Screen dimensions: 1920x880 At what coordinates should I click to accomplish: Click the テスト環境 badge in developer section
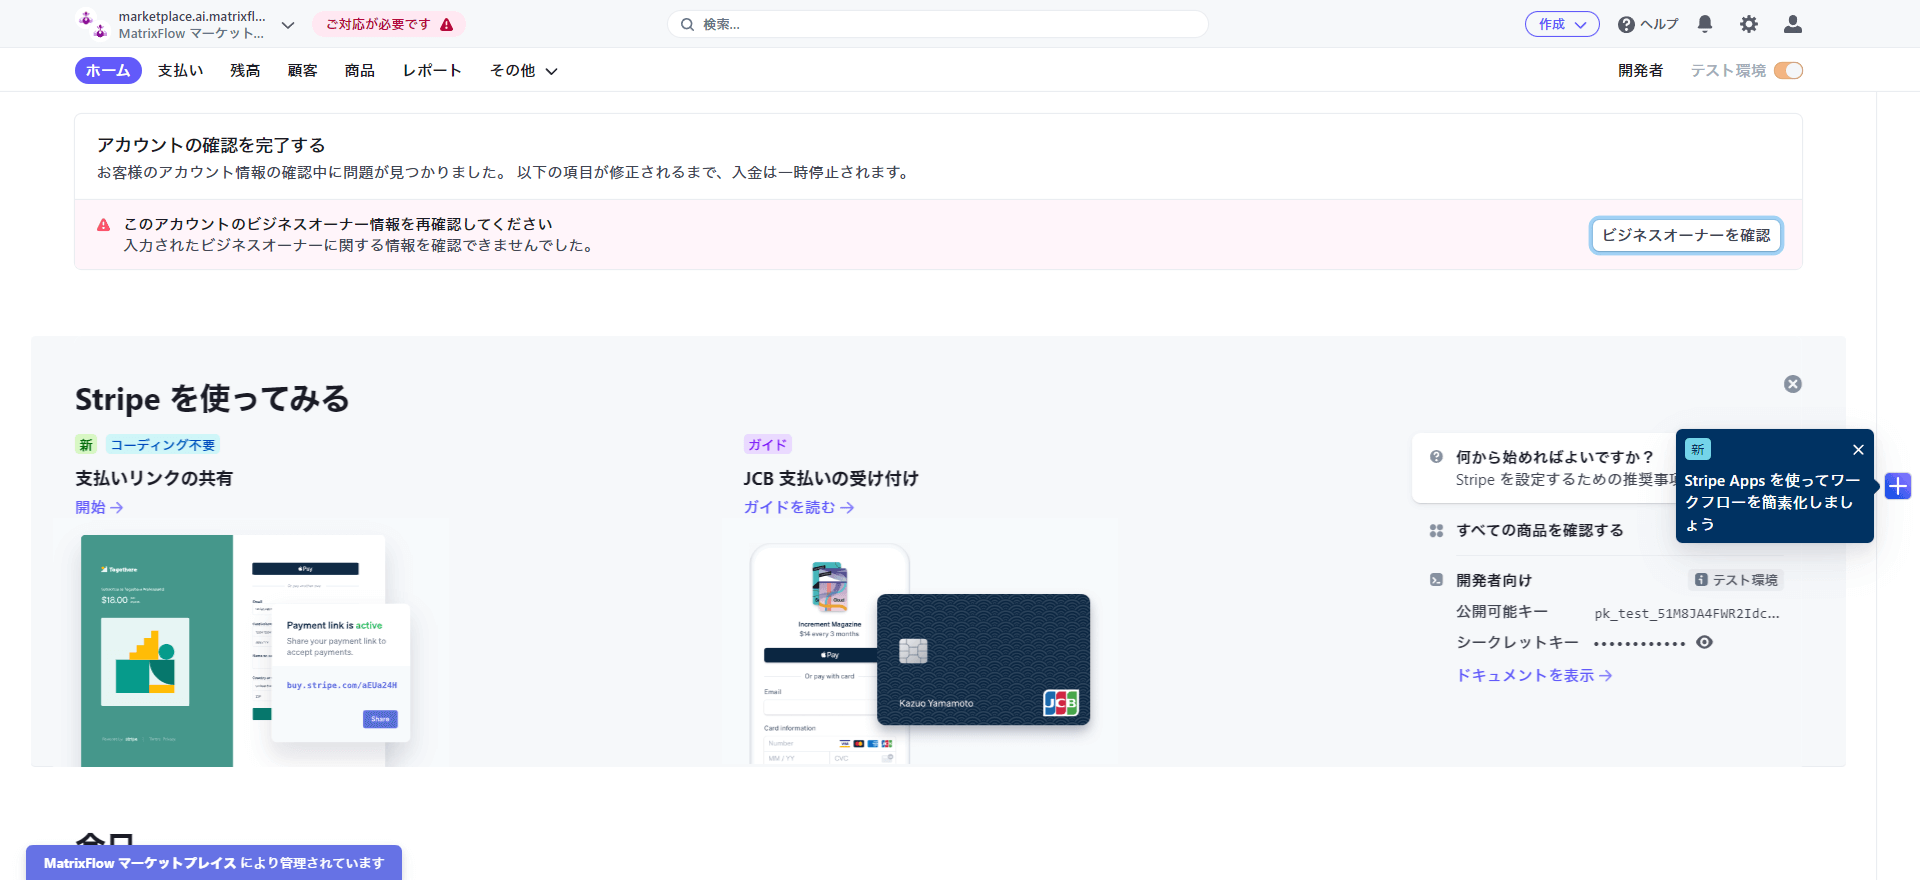tap(1736, 580)
